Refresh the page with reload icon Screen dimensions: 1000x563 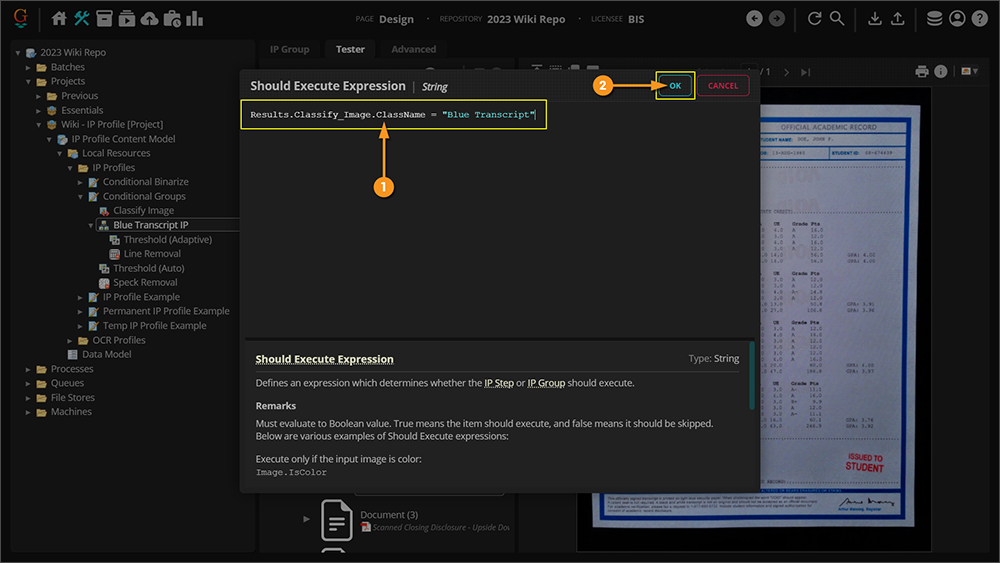click(x=814, y=18)
